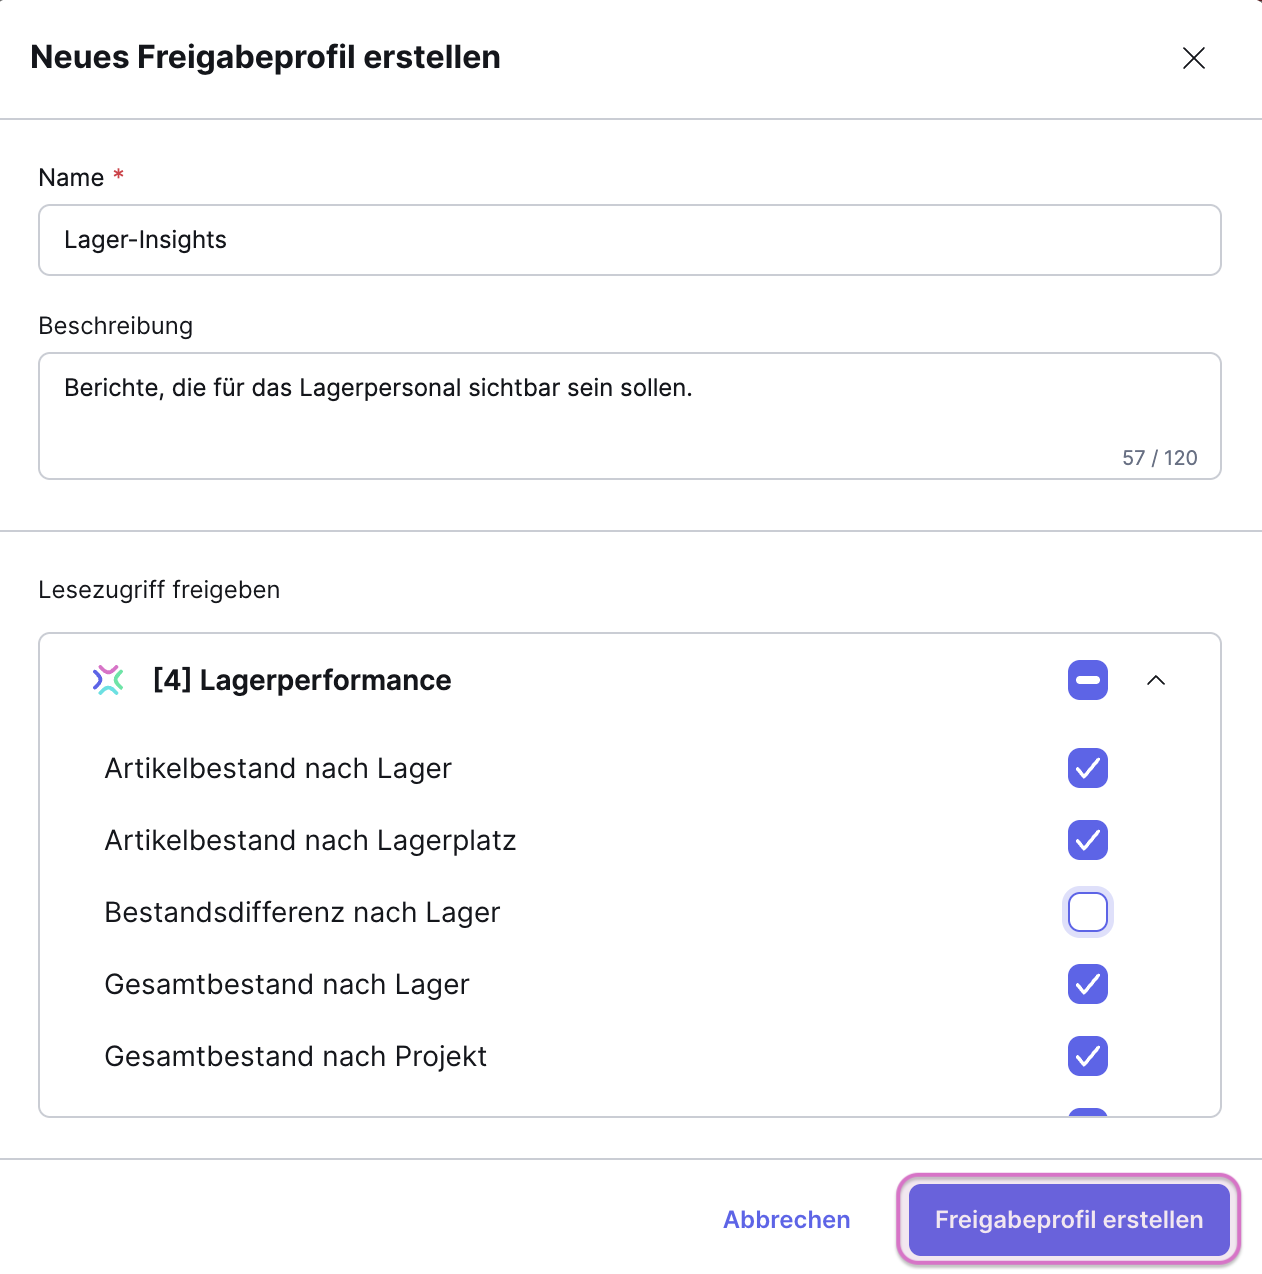Collapse the Lagerperformance section chevron
This screenshot has width=1262, height=1274.
tap(1156, 680)
